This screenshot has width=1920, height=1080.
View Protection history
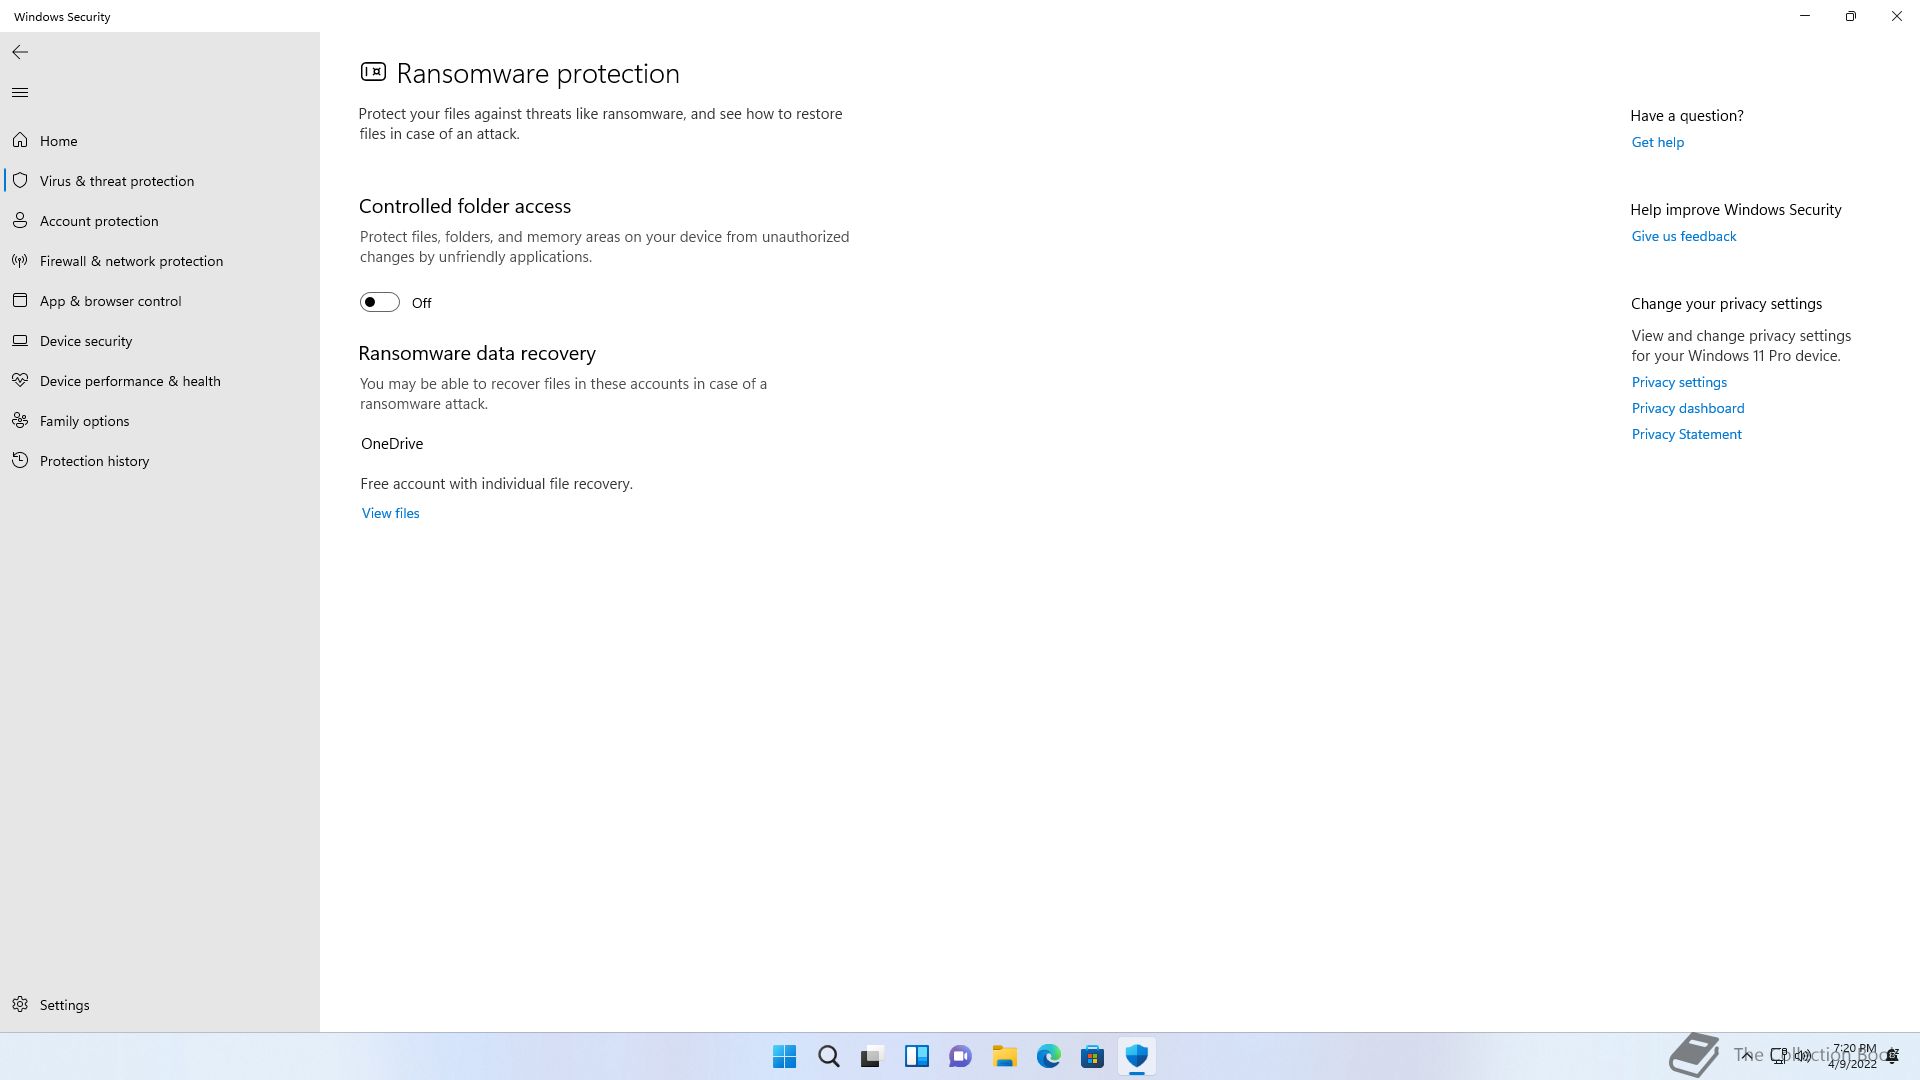point(160,461)
